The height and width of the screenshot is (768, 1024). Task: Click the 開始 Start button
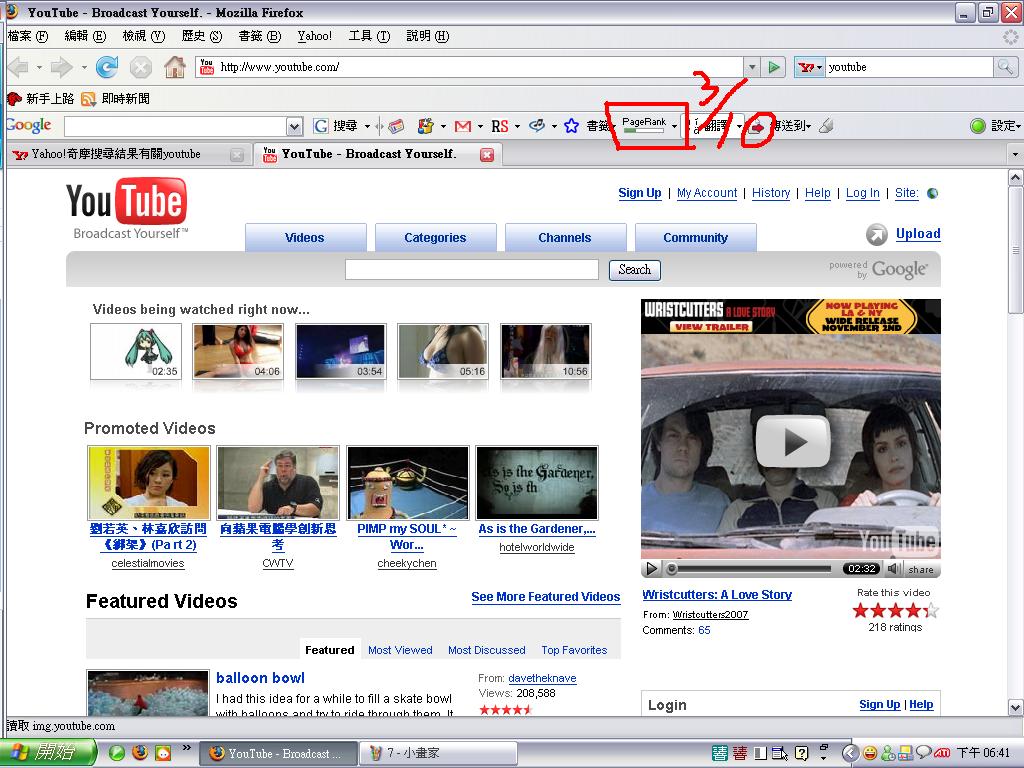[x=47, y=753]
